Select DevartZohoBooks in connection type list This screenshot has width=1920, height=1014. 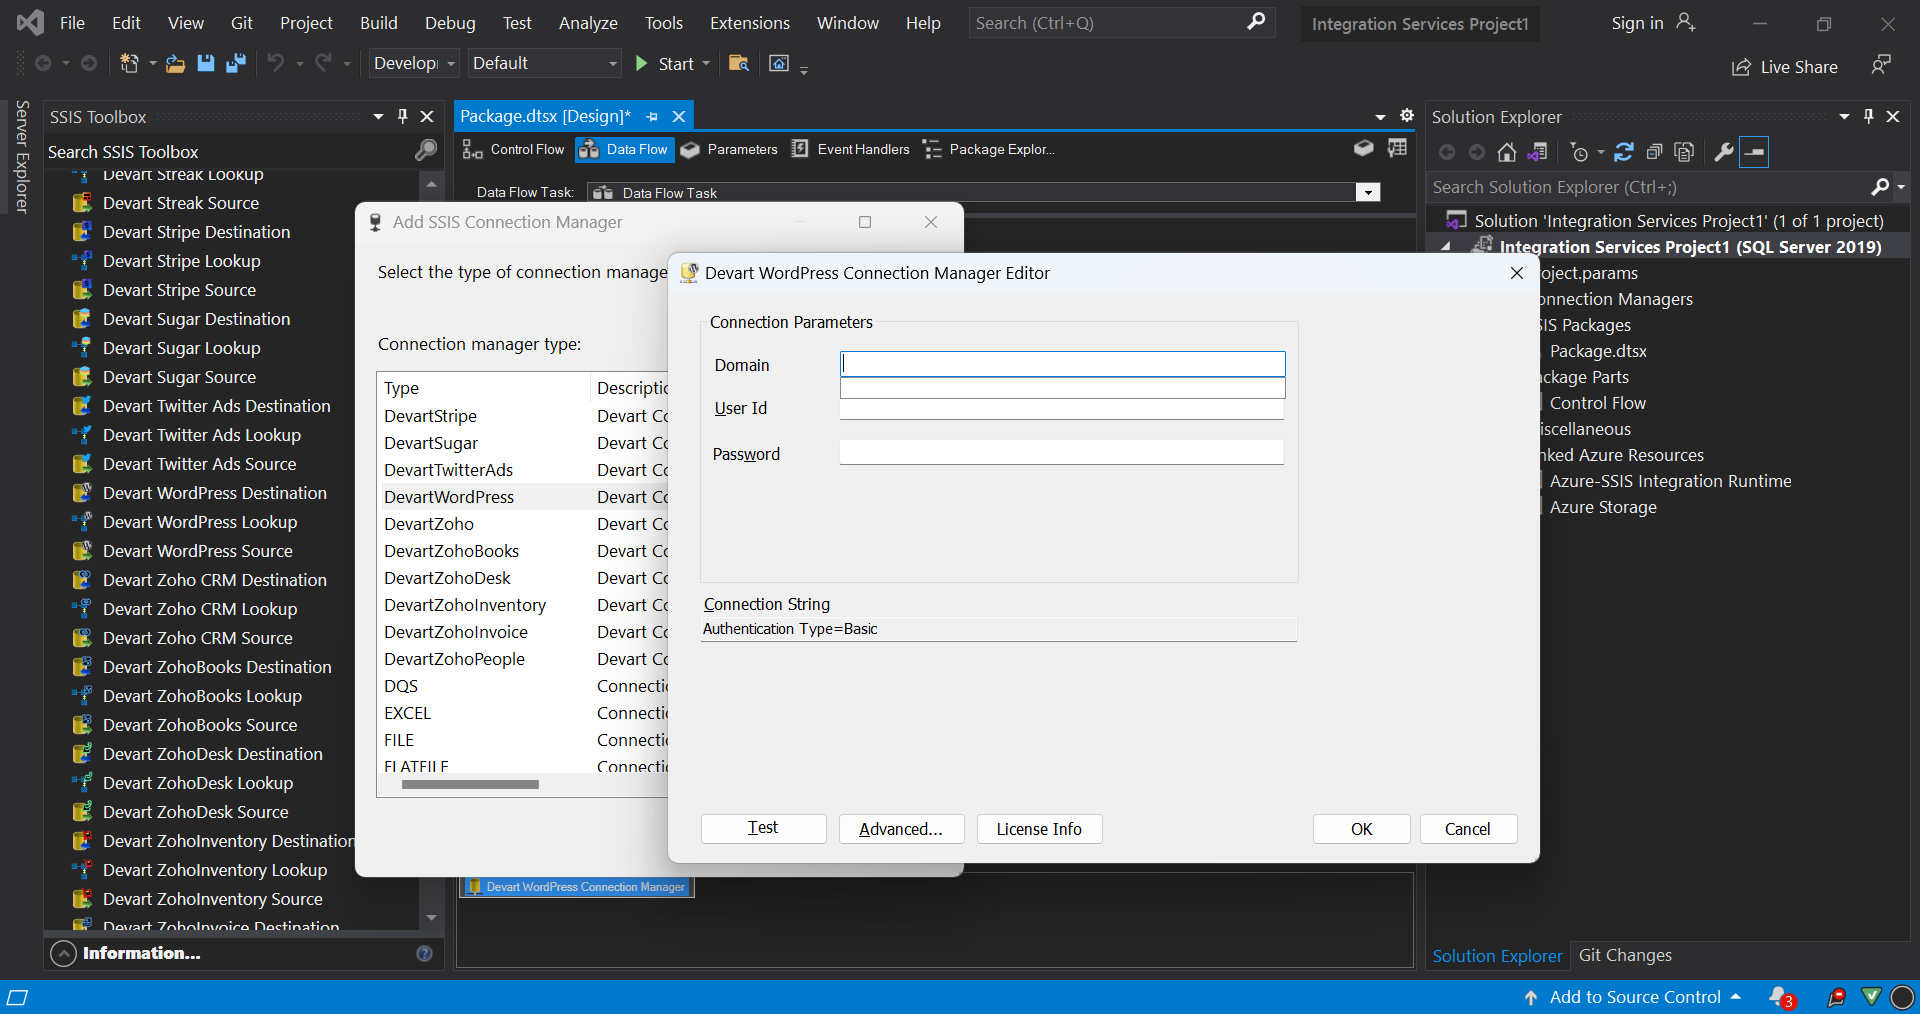451,551
